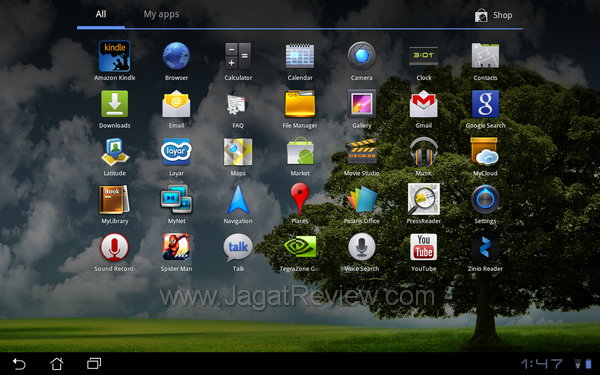Open the Clock app
Viewport: 600px width, 375px height.
tap(424, 56)
